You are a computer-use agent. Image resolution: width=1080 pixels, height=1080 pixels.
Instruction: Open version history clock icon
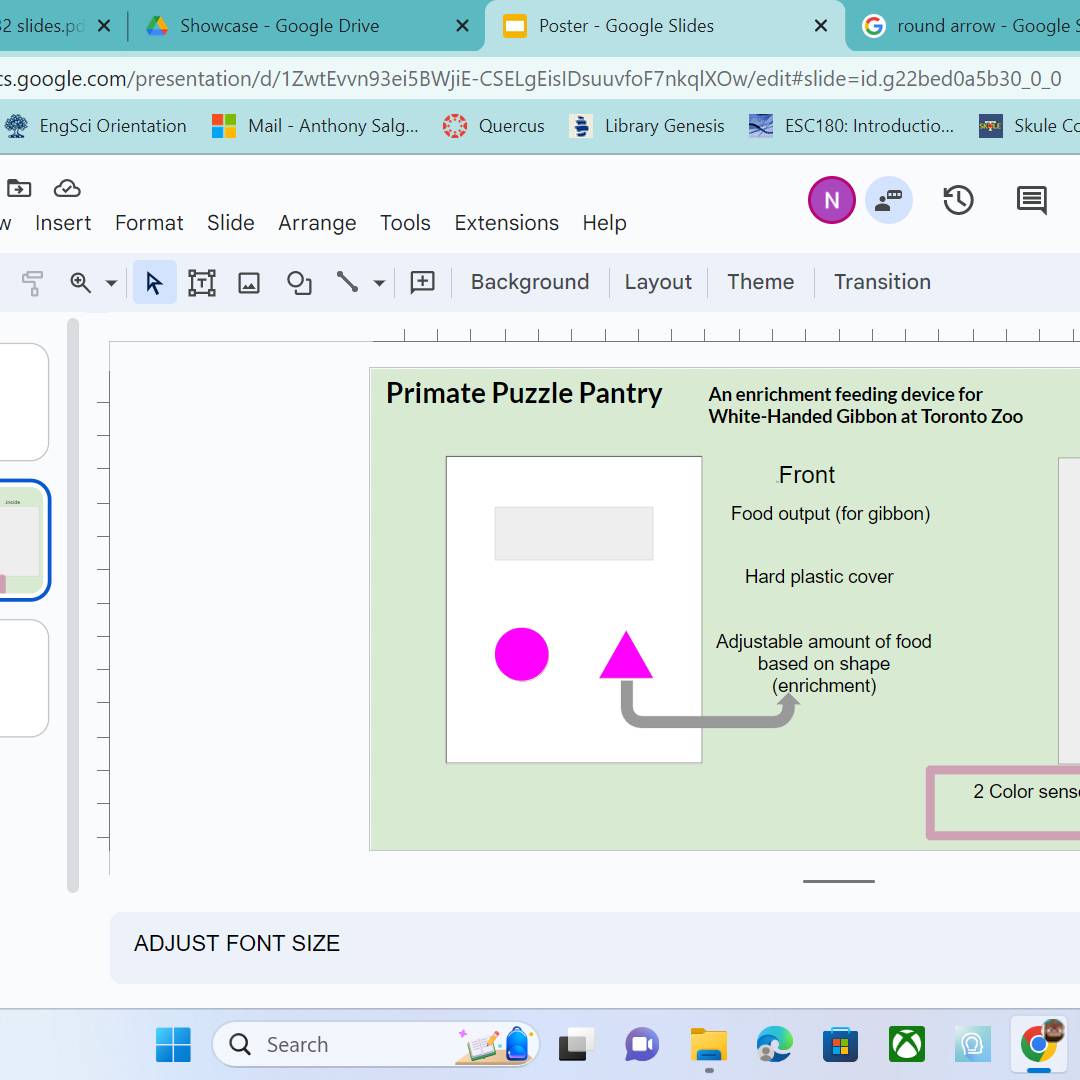(958, 200)
